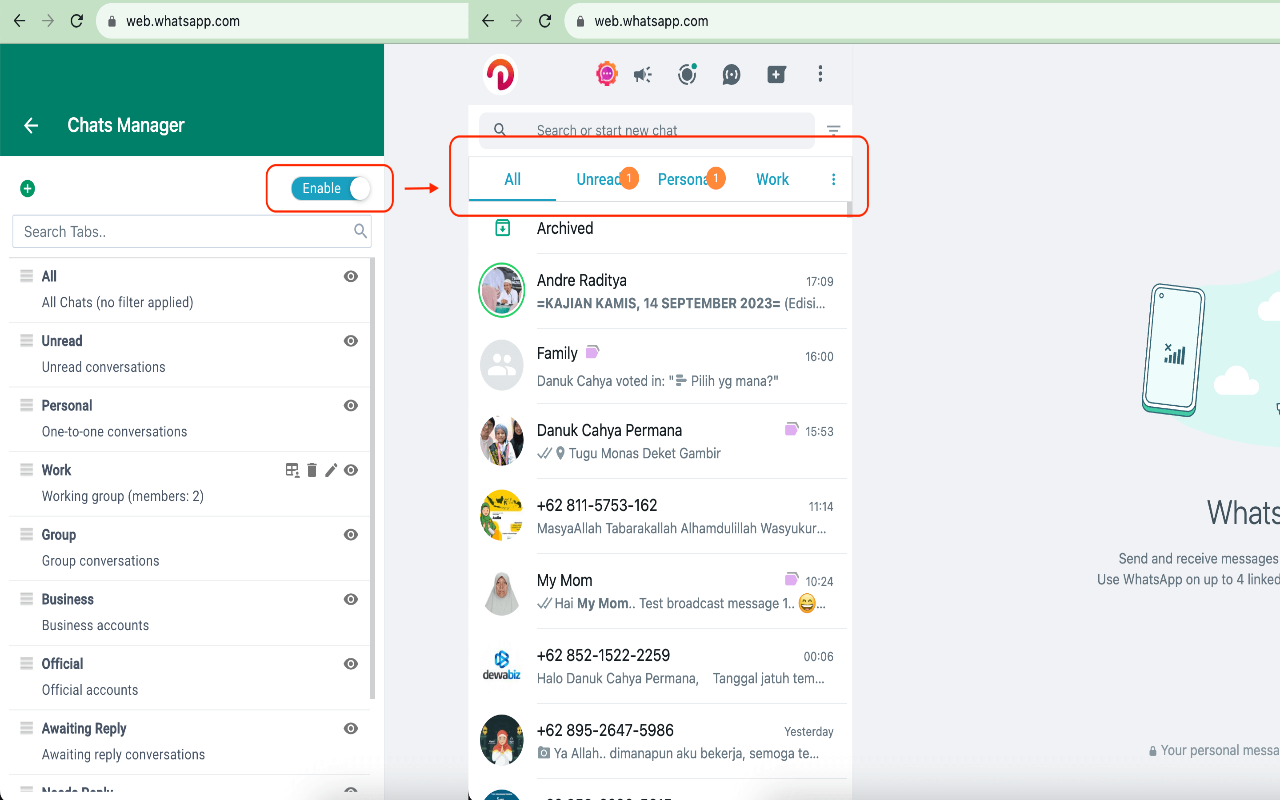Screen dimensions: 1280x800
Task: Open the chat list filter options
Action: point(833,130)
